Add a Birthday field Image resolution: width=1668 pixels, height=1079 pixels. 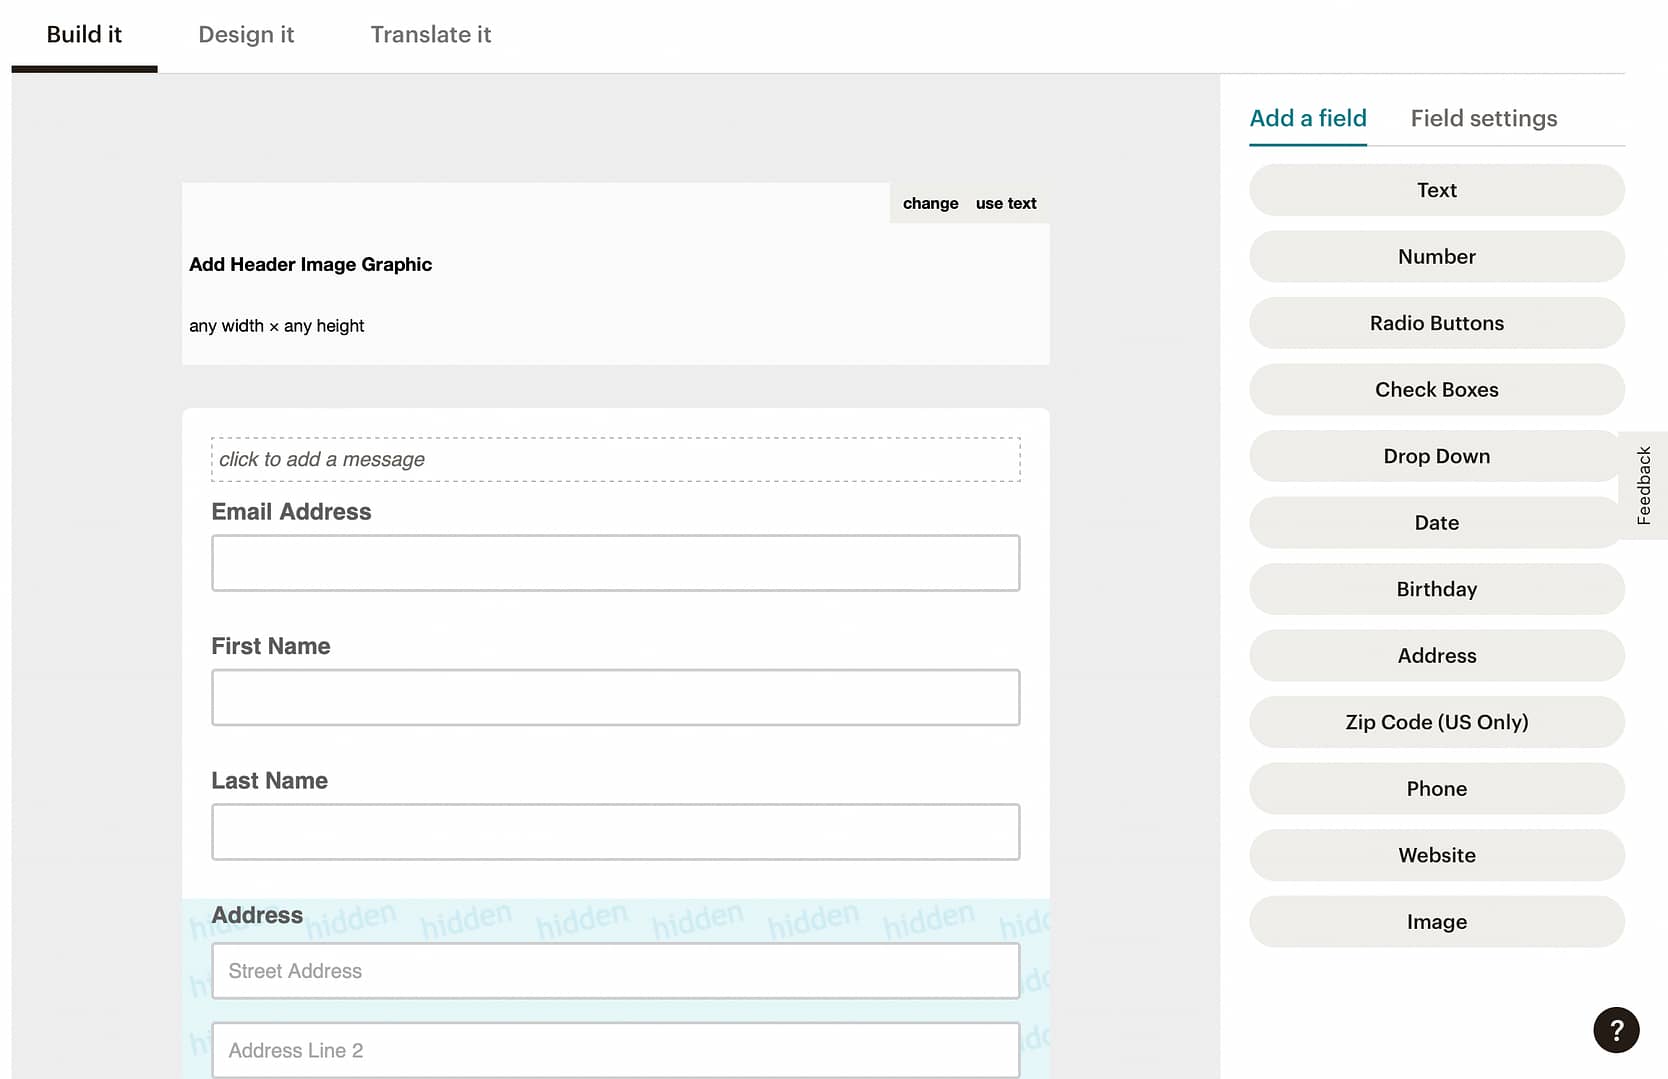[1437, 589]
